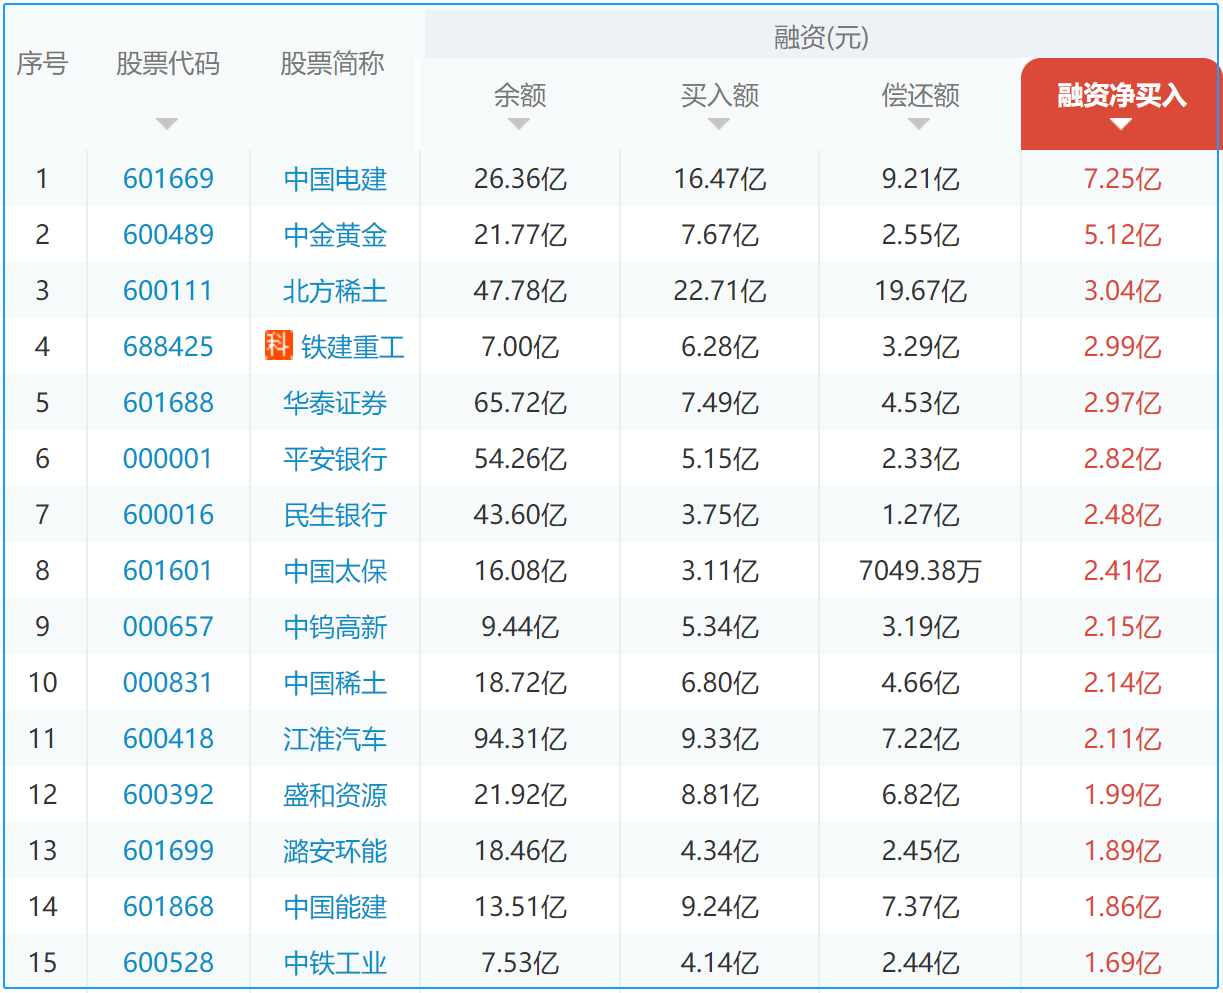The width and height of the screenshot is (1223, 993).
Task: Open the 中钨高新 stock link
Action: click(335, 627)
